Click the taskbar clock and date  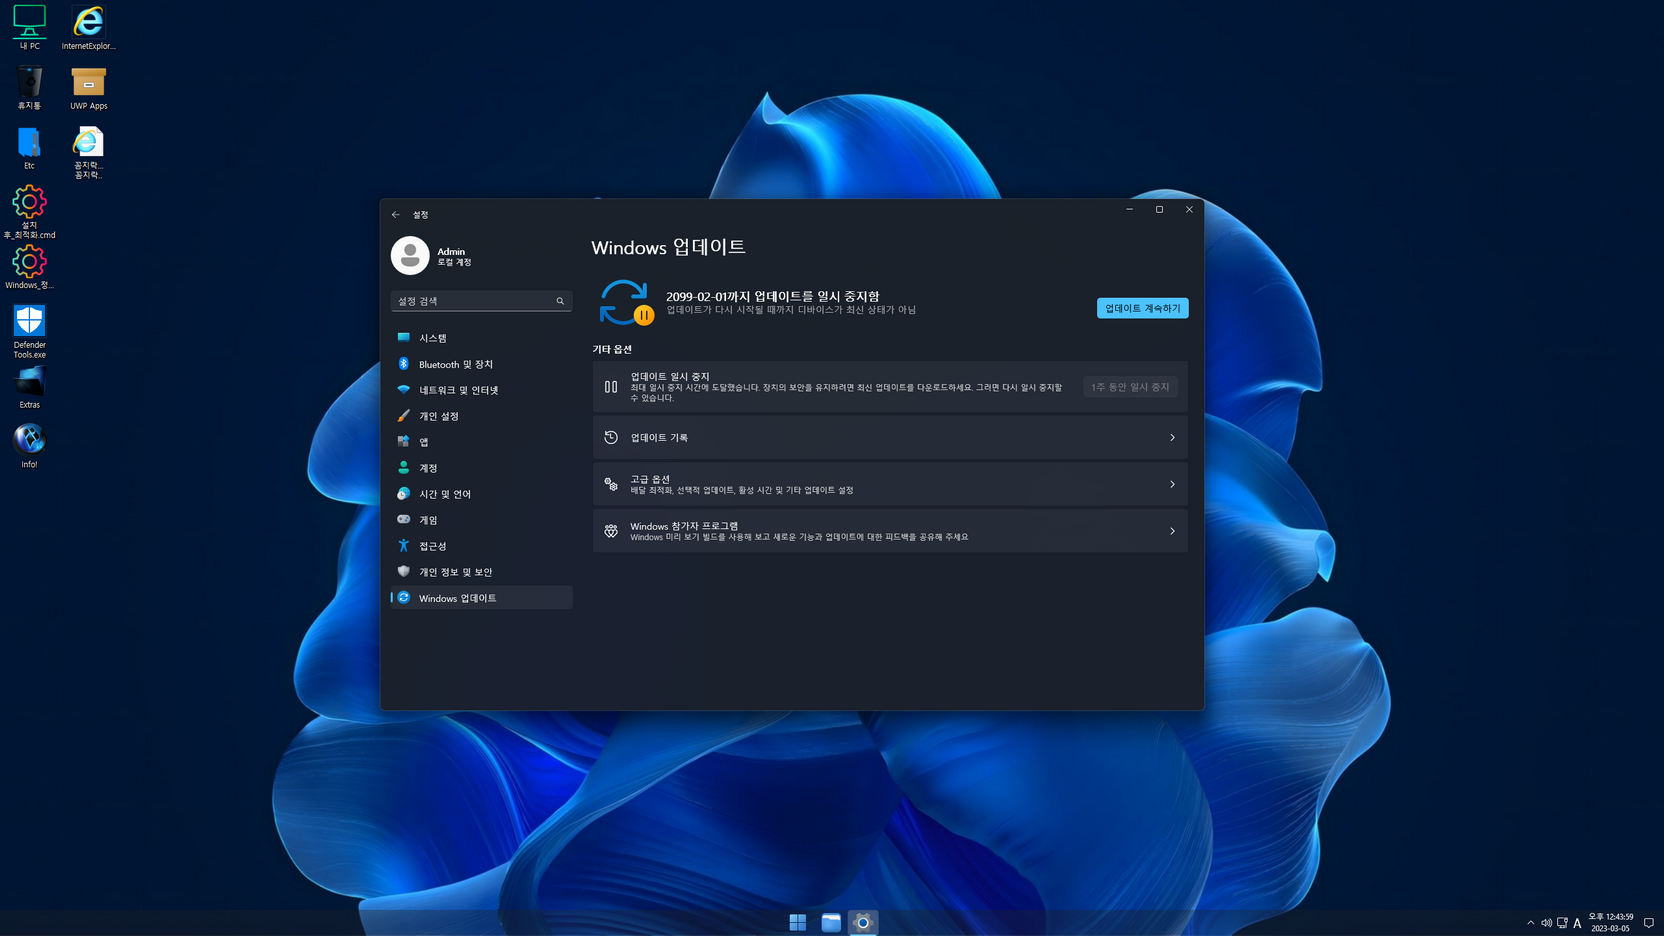point(1610,923)
